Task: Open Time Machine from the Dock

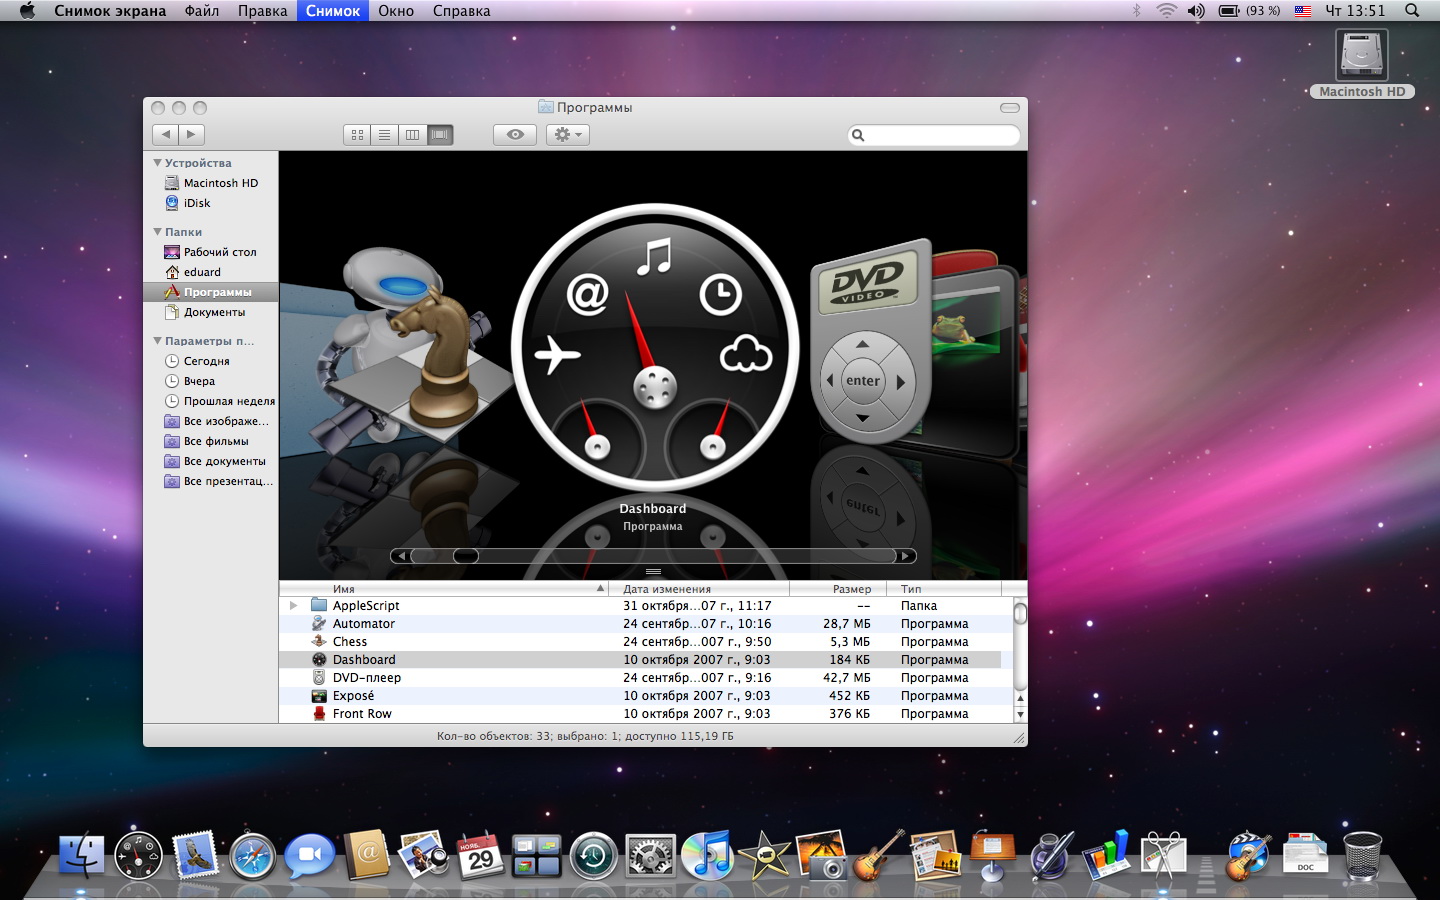Action: click(594, 857)
